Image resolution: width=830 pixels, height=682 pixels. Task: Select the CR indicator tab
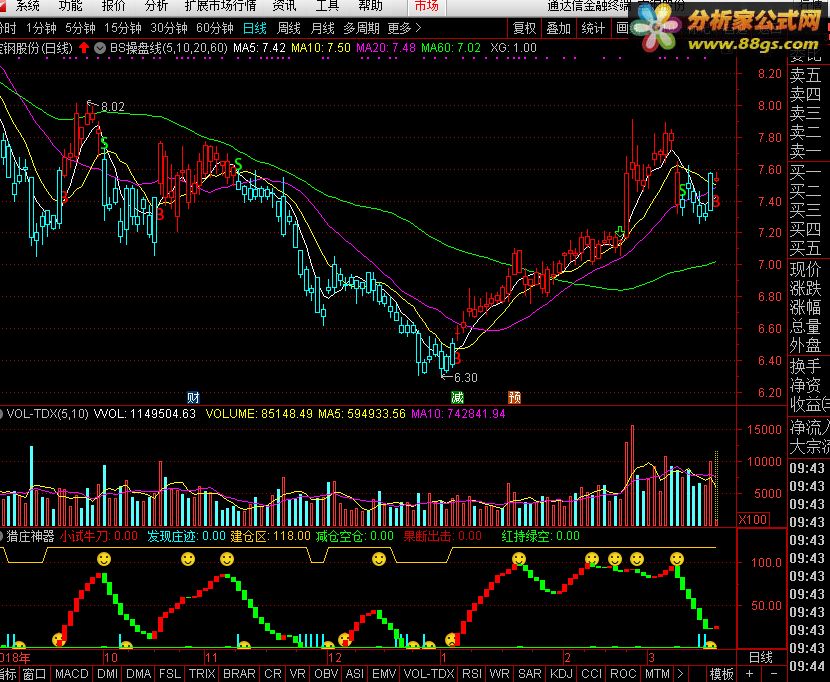tap(273, 674)
